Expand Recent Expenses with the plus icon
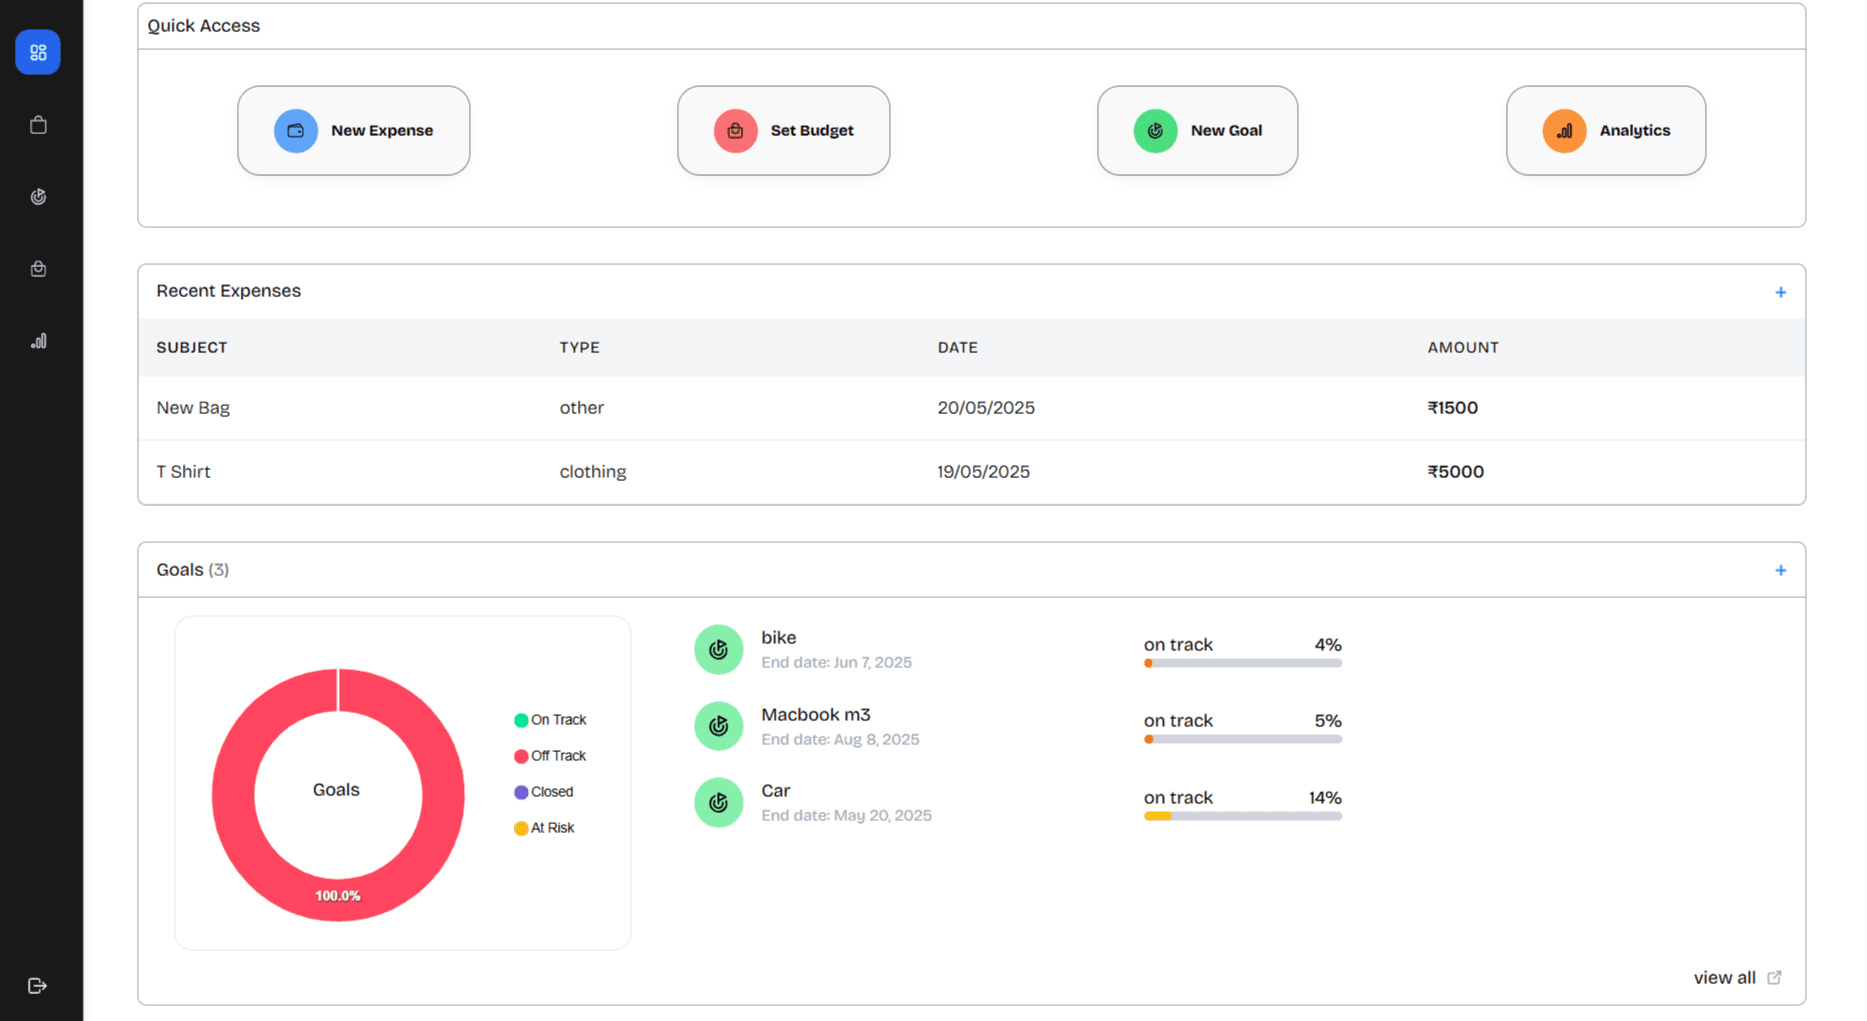This screenshot has width=1867, height=1021. [1781, 292]
